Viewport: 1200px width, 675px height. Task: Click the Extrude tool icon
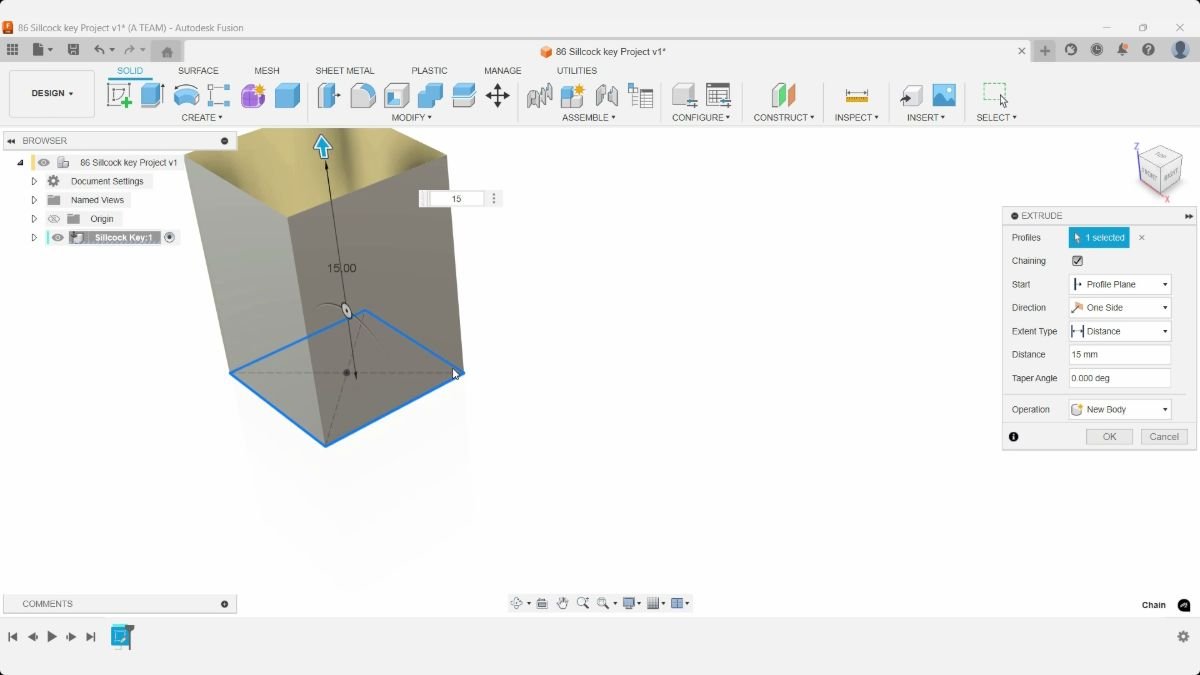152,95
